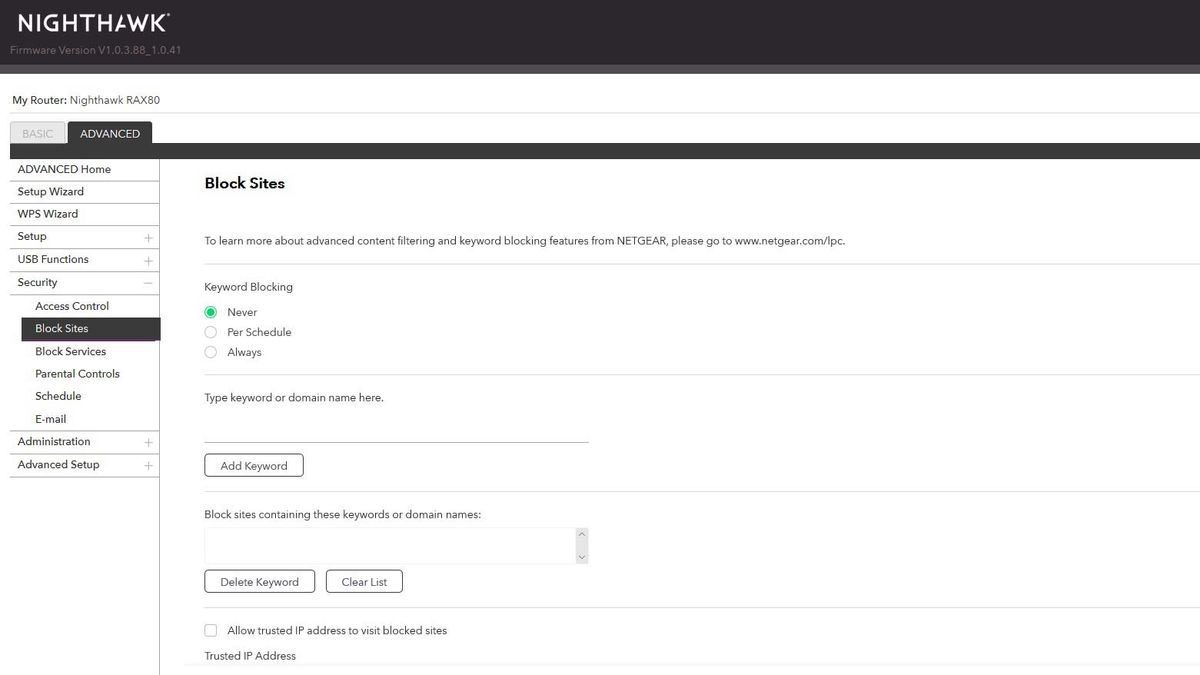Expand USB Functions plus icon
1200x675 pixels.
click(148, 261)
